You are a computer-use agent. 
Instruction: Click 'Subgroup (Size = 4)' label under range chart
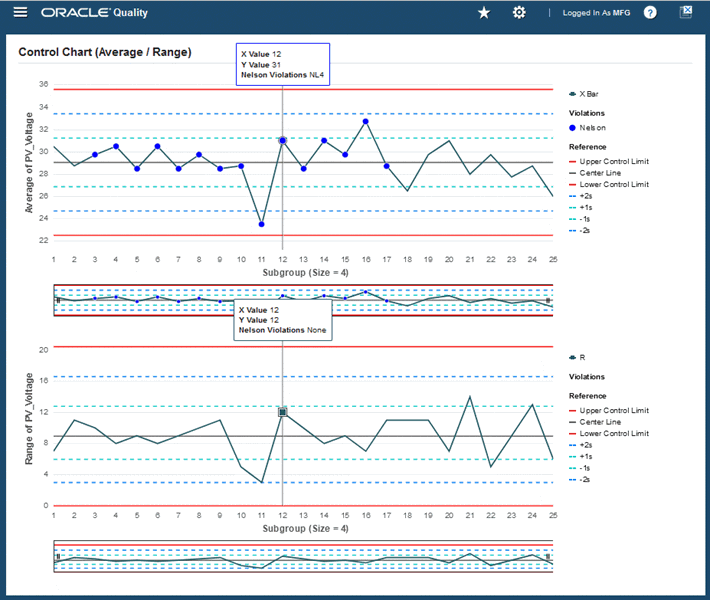pyautogui.click(x=305, y=528)
